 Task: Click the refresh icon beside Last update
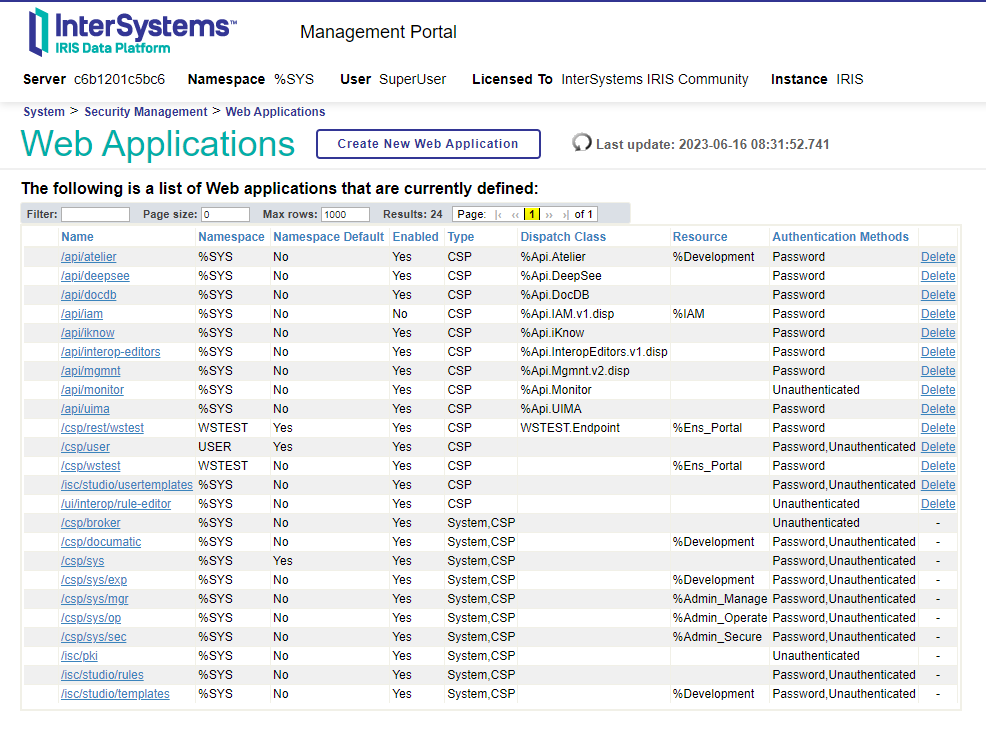(582, 143)
